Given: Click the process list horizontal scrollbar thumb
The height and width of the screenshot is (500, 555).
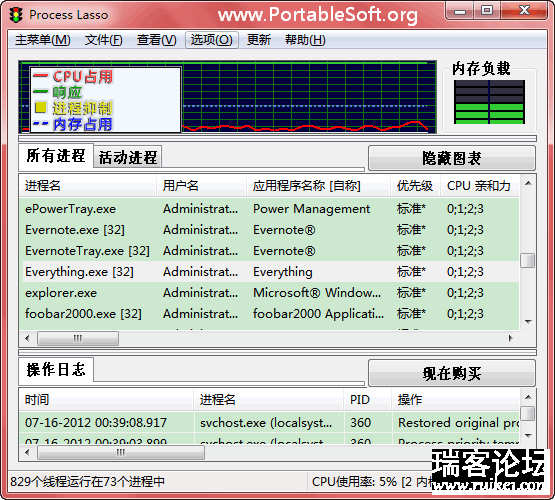Looking at the screenshot, I should (78, 338).
